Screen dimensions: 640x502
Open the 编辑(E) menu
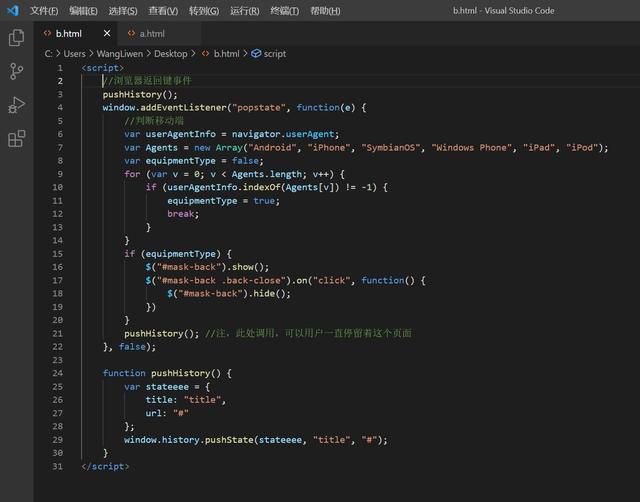tap(83, 11)
